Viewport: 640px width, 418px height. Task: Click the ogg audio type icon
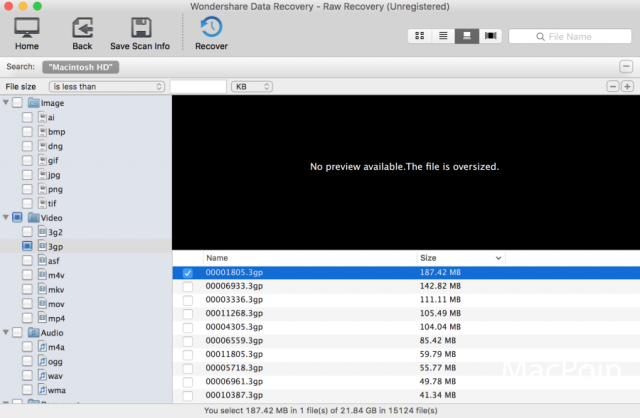[x=42, y=361]
